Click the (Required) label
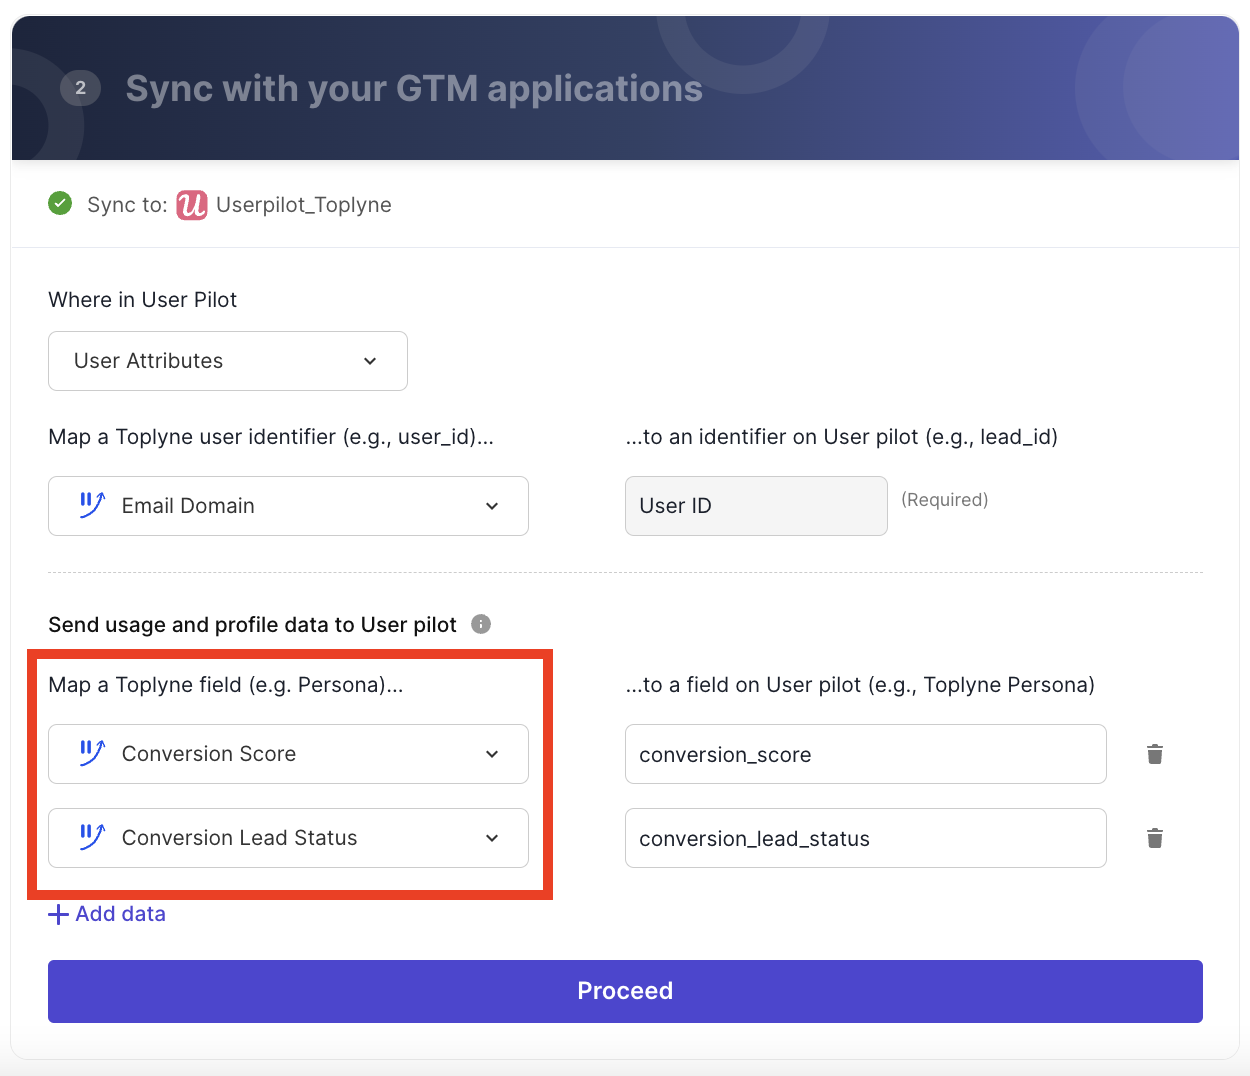This screenshot has width=1250, height=1076. [x=945, y=500]
